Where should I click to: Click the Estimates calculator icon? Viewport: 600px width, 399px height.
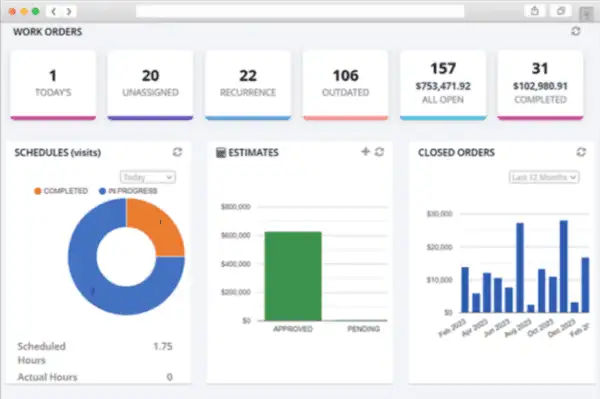point(221,153)
